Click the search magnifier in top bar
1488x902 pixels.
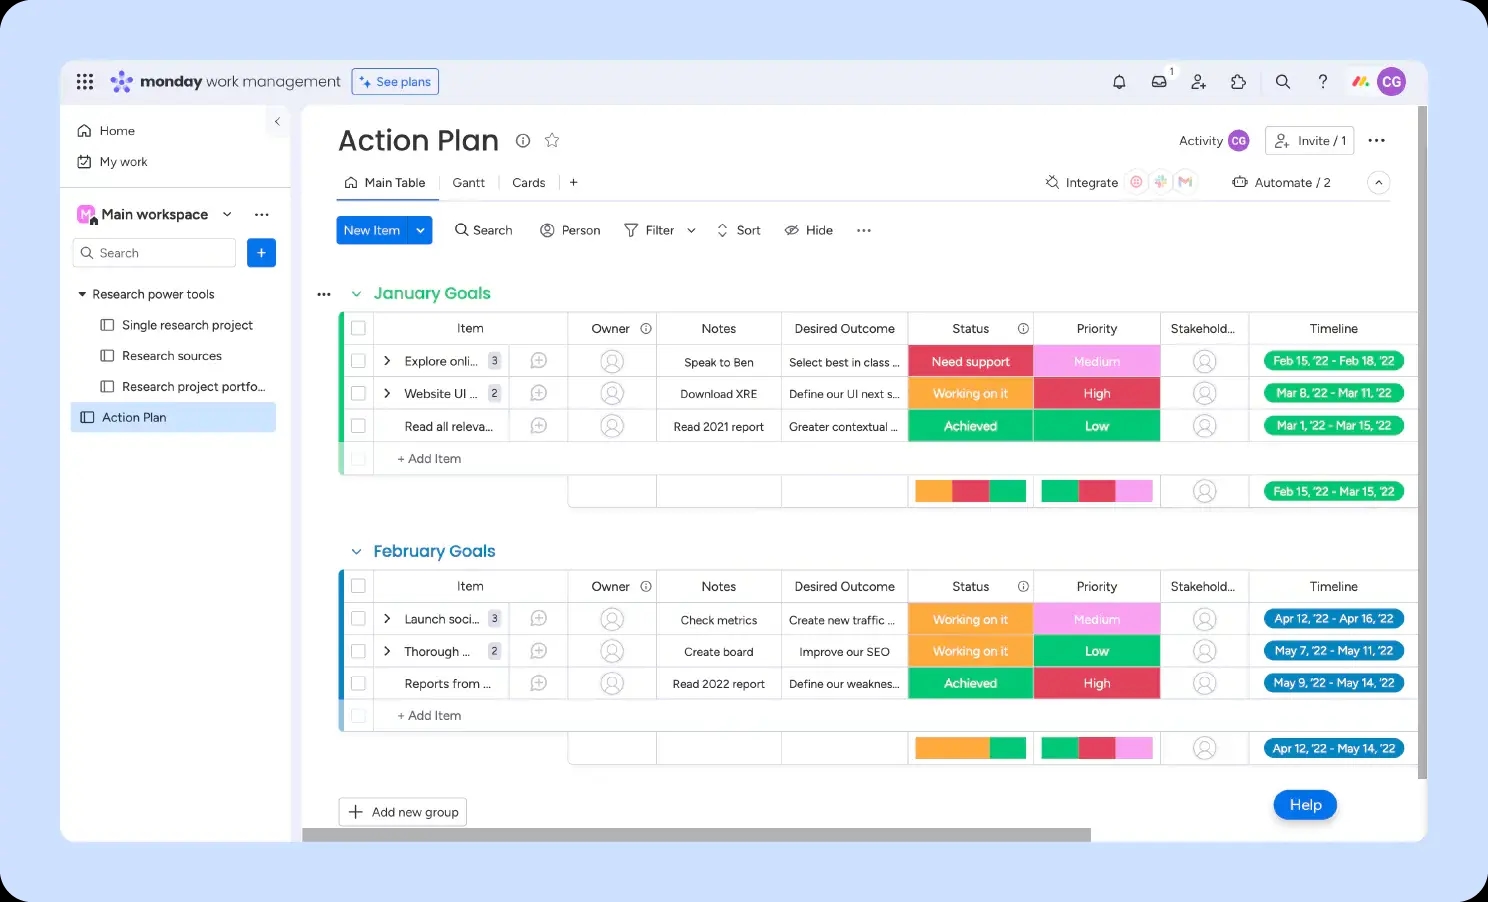pos(1283,82)
